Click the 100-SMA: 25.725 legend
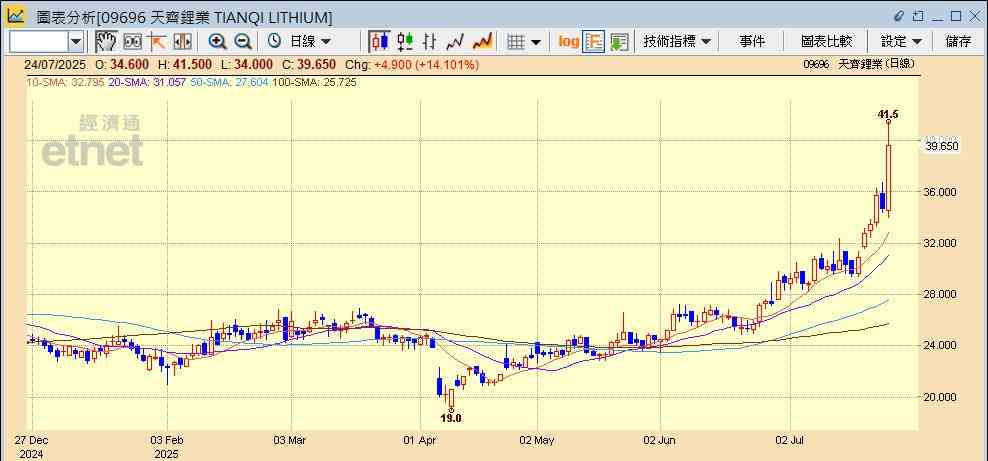 click(314, 82)
